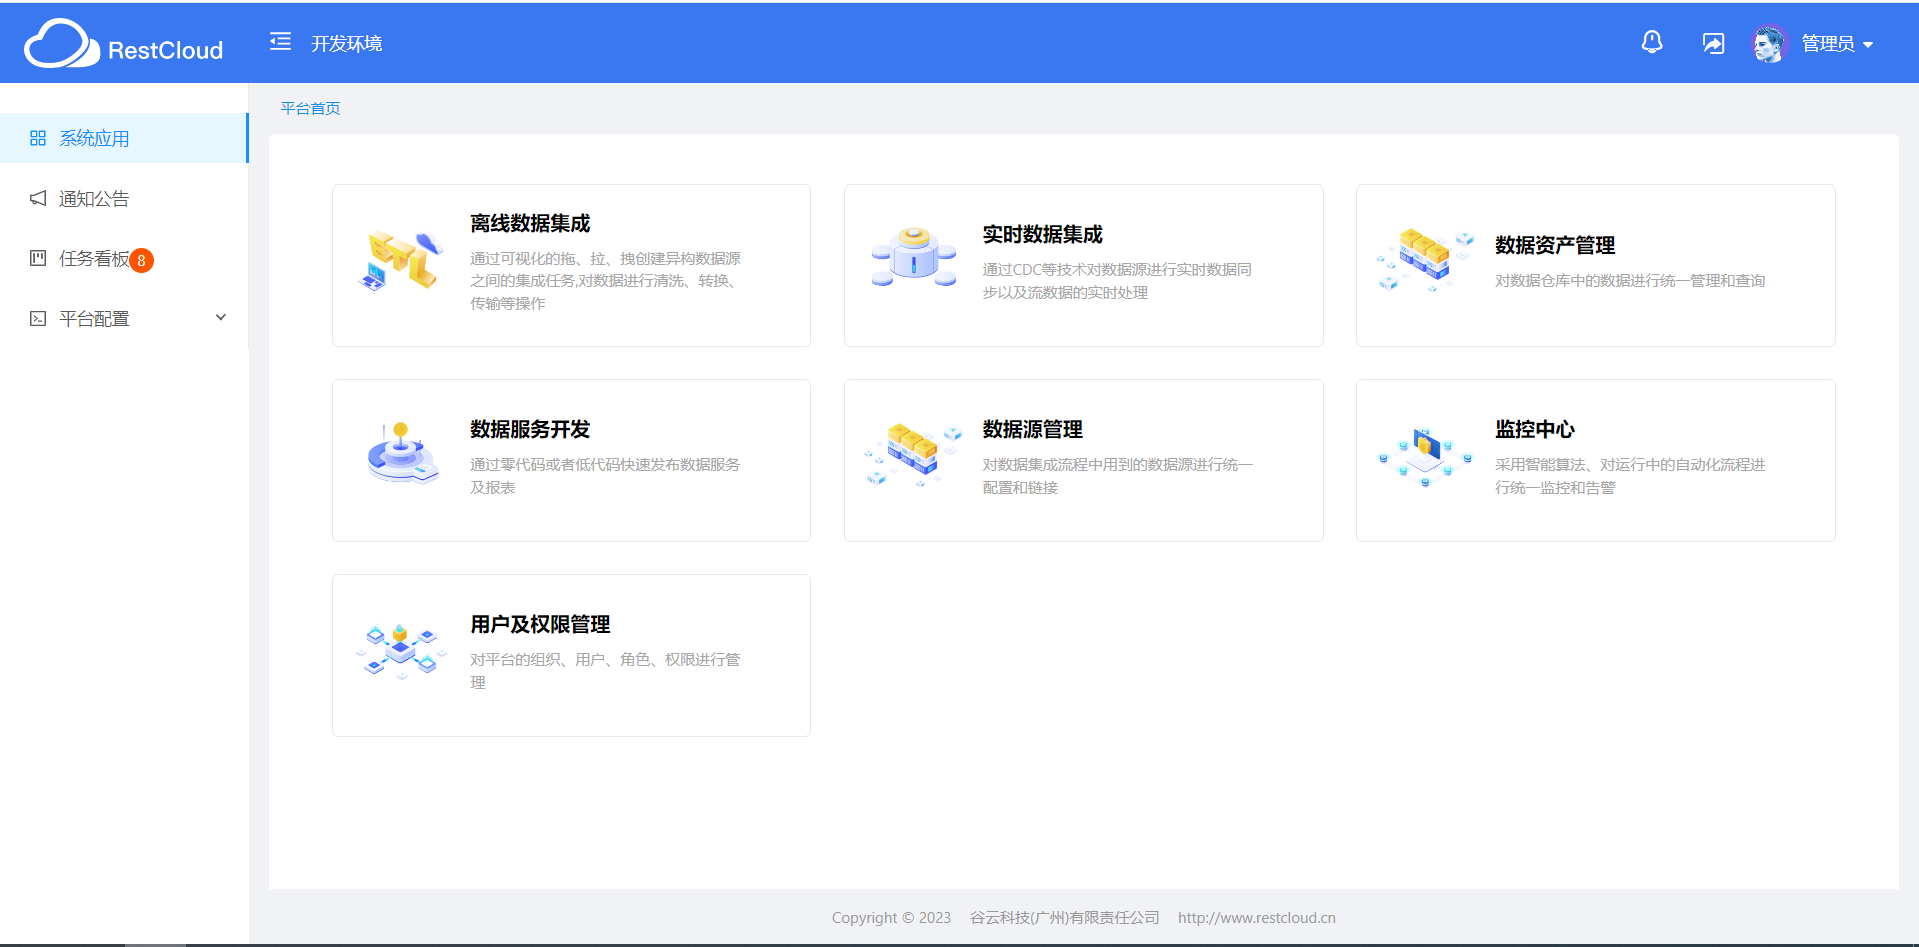Screen dimensions: 1919x947
Task: Open the 实时数据集成 card title
Action: coord(1042,234)
